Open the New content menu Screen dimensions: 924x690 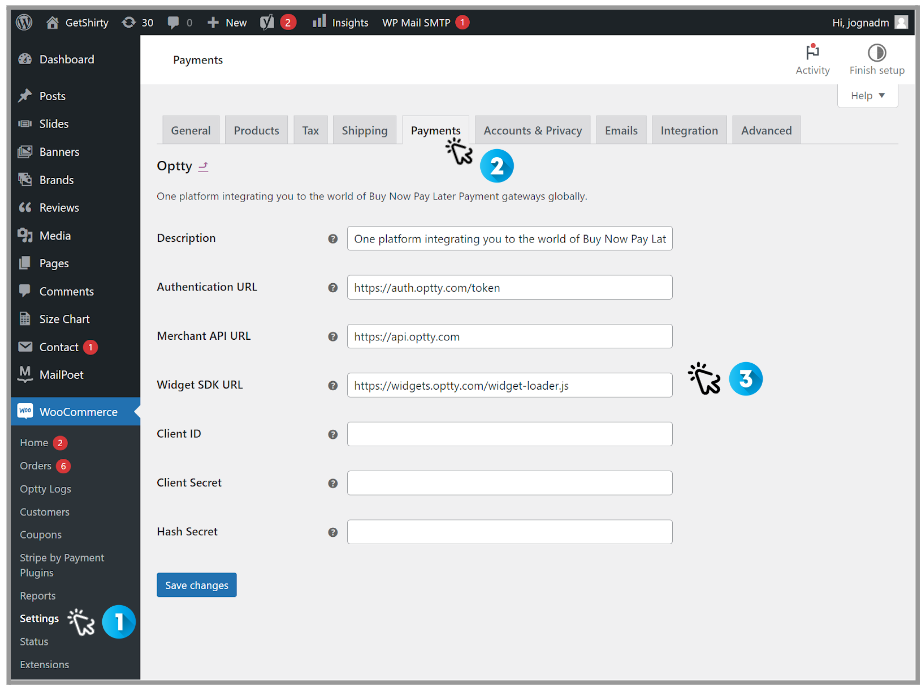[x=227, y=22]
